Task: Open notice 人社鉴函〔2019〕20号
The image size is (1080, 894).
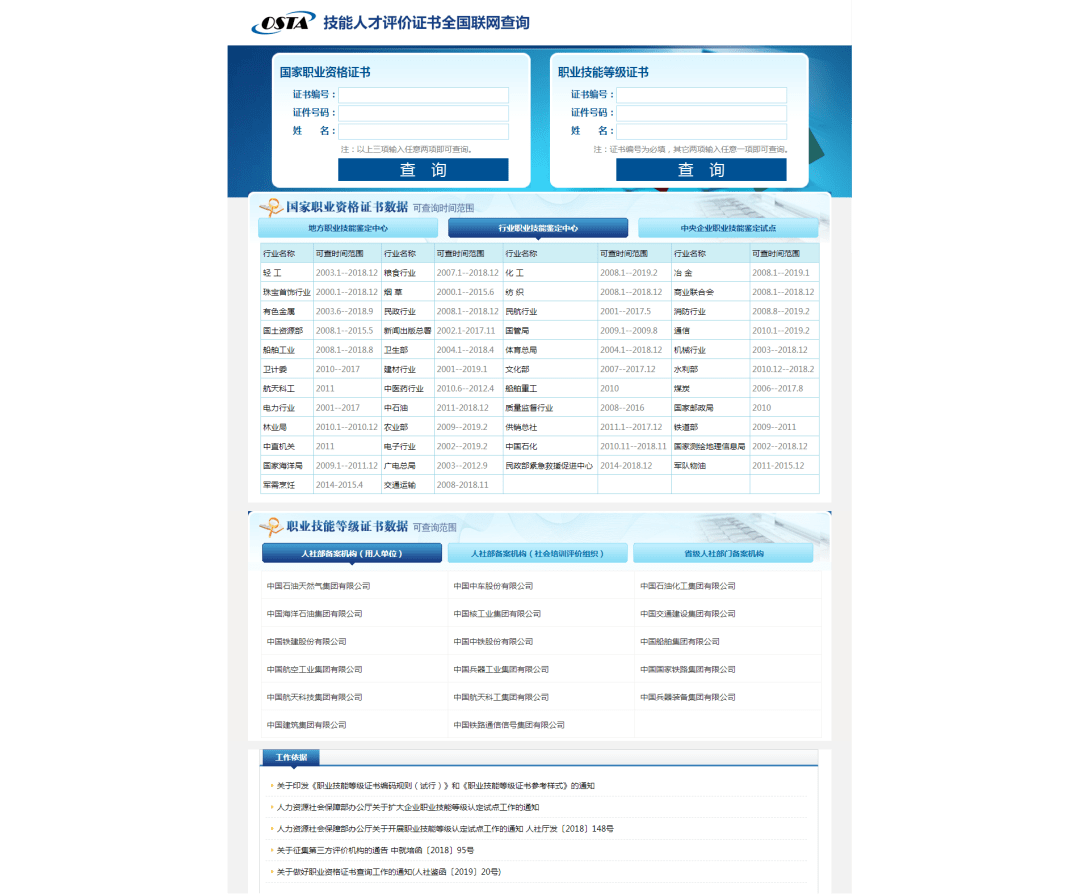Action: 388,872
